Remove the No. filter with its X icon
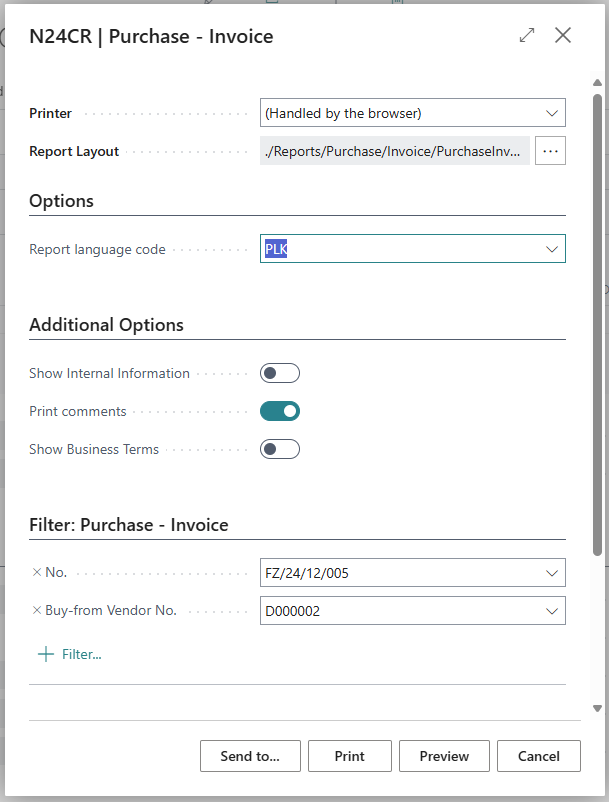The width and height of the screenshot is (609, 802). pyautogui.click(x=35, y=572)
